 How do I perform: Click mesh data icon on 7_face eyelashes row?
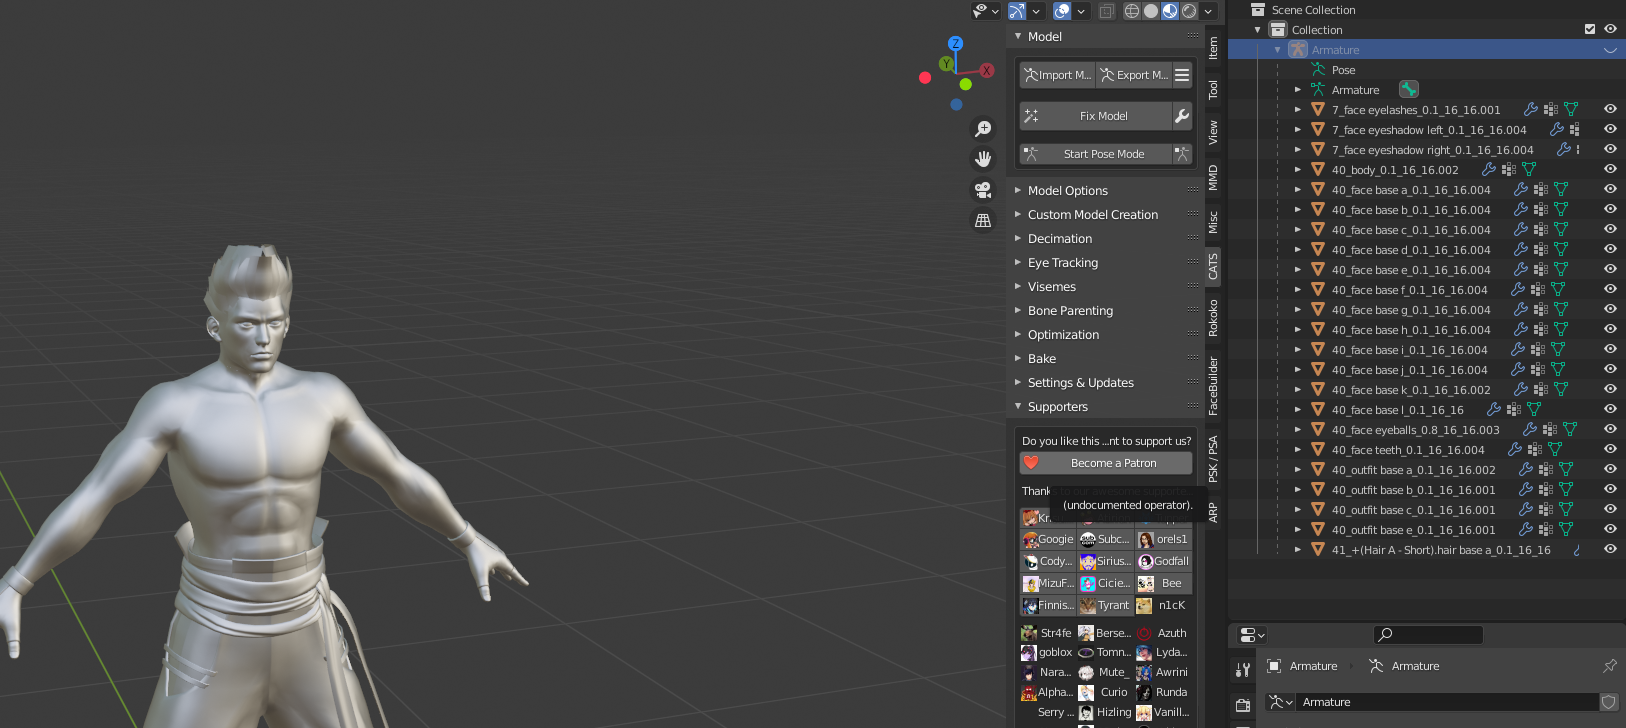click(x=1571, y=109)
